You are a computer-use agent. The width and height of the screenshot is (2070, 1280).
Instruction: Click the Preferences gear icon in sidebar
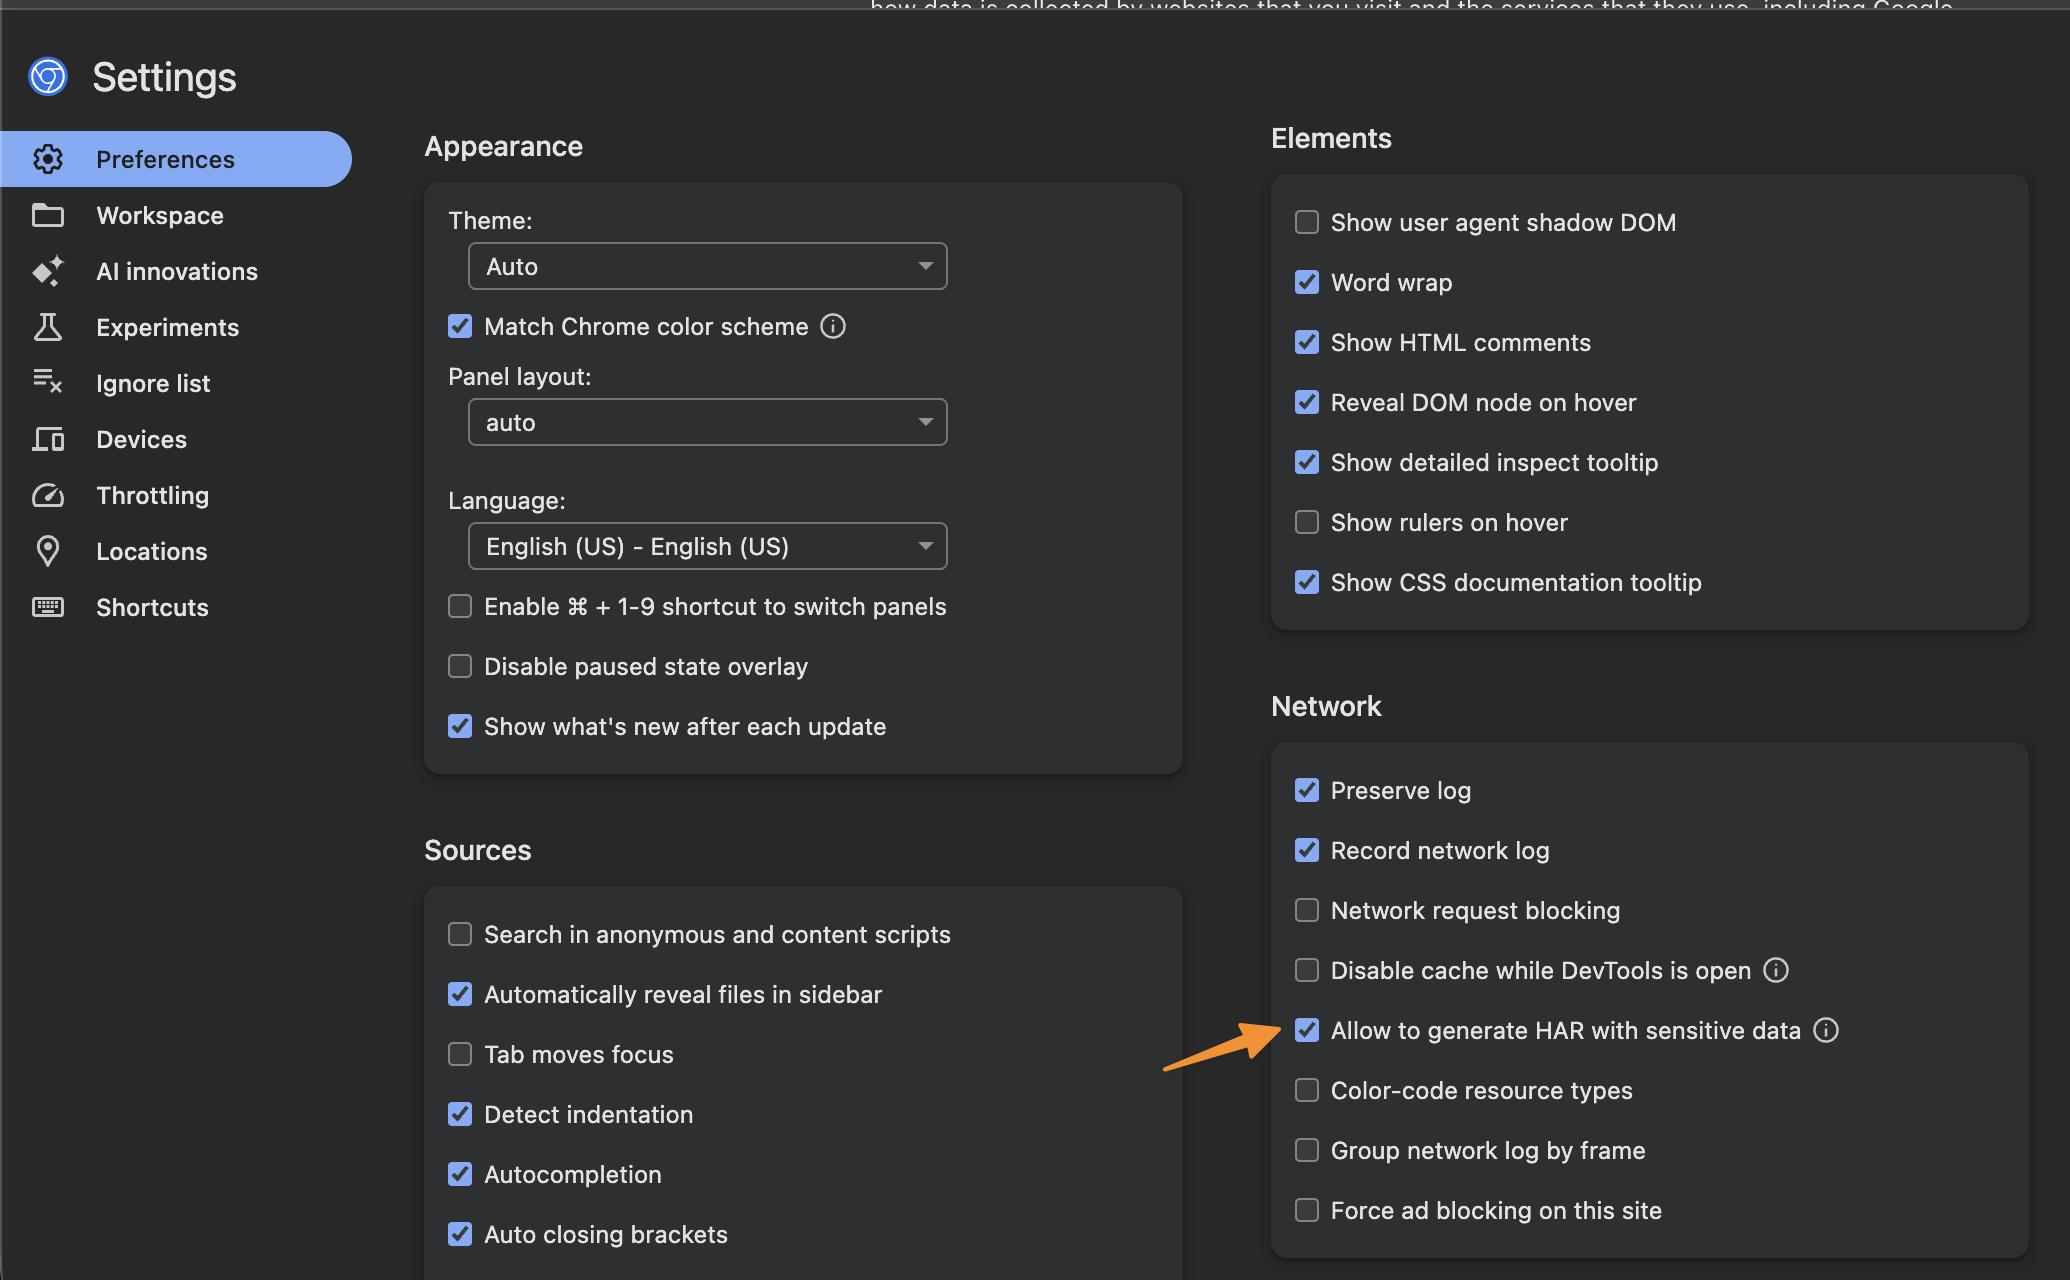point(47,158)
